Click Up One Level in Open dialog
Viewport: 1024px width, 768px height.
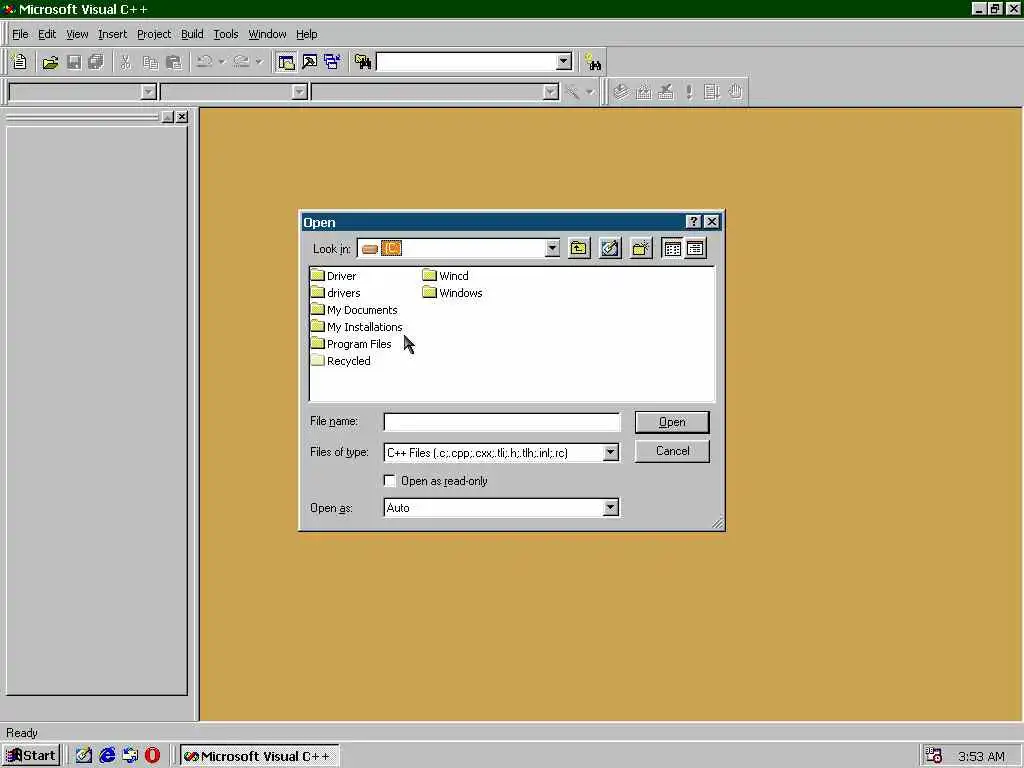tap(579, 248)
